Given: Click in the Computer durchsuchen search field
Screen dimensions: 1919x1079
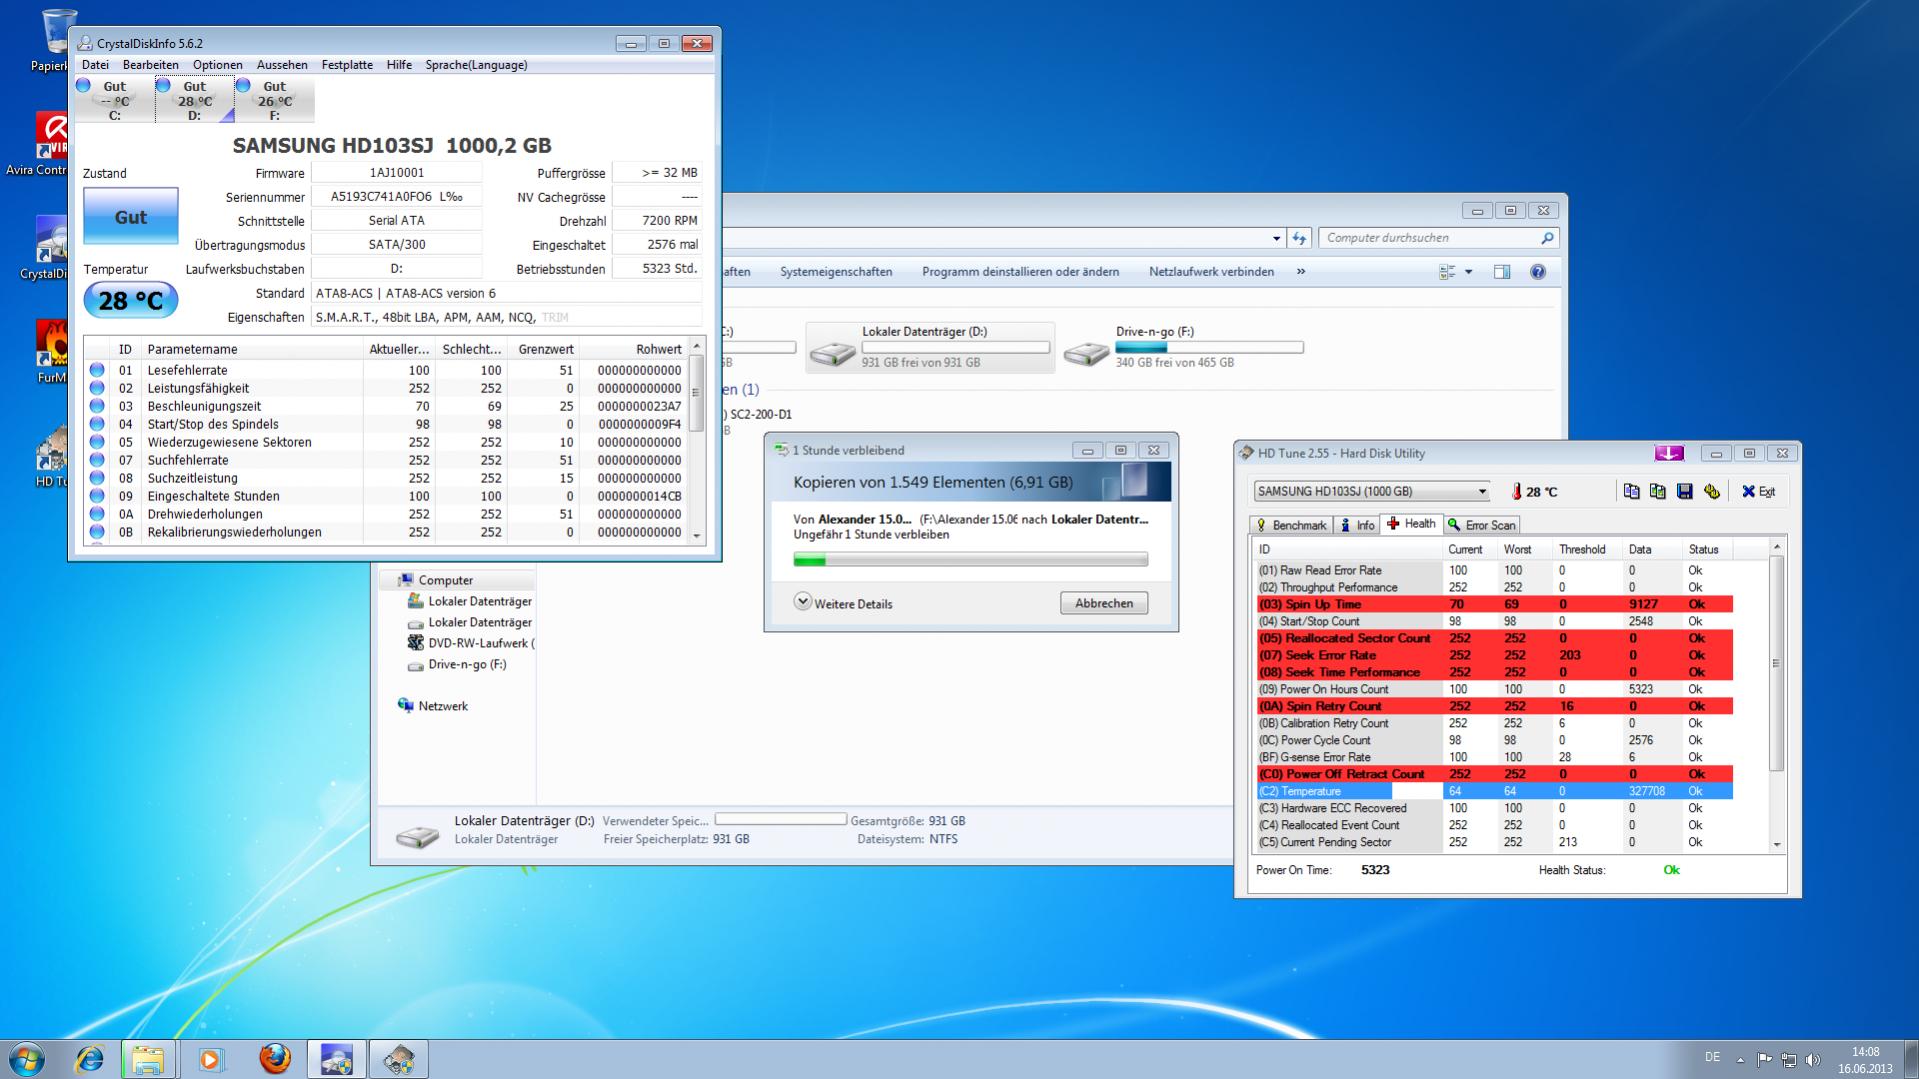Looking at the screenshot, I should (x=1430, y=238).
